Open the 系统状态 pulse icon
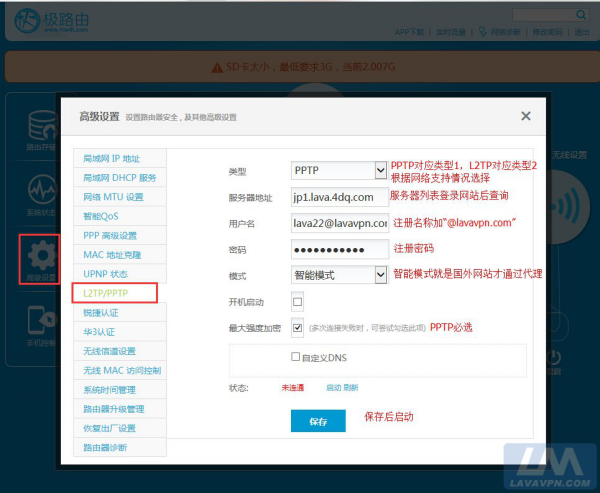The width and height of the screenshot is (600, 493). [x=42, y=189]
